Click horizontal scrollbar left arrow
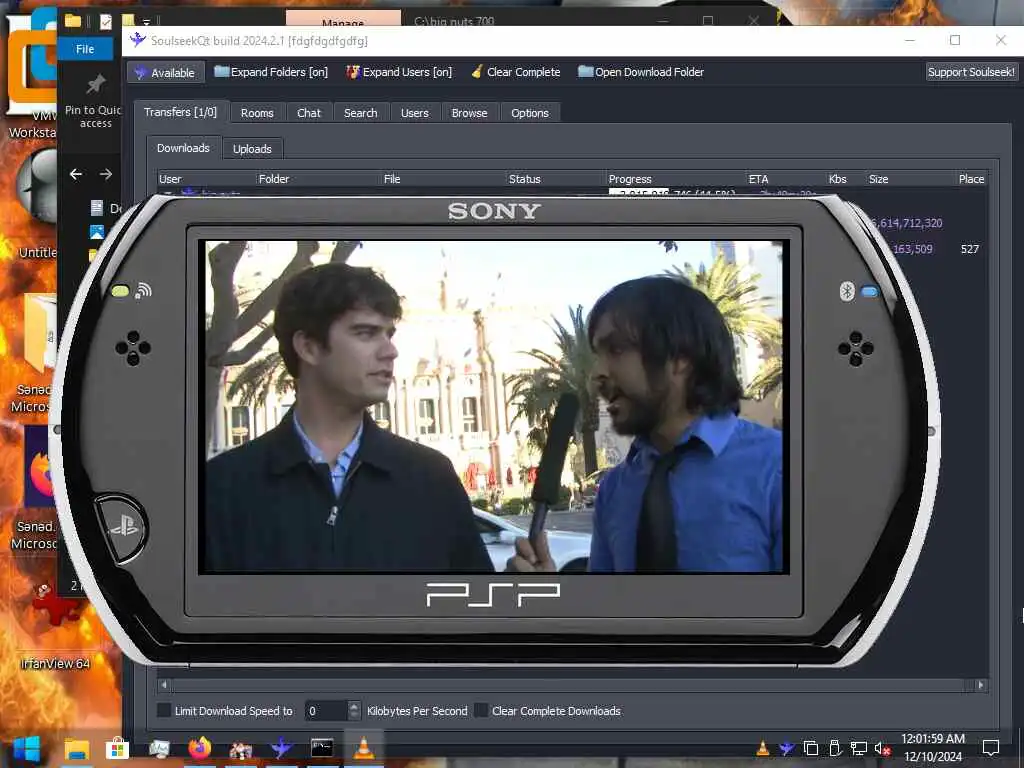 coord(164,685)
